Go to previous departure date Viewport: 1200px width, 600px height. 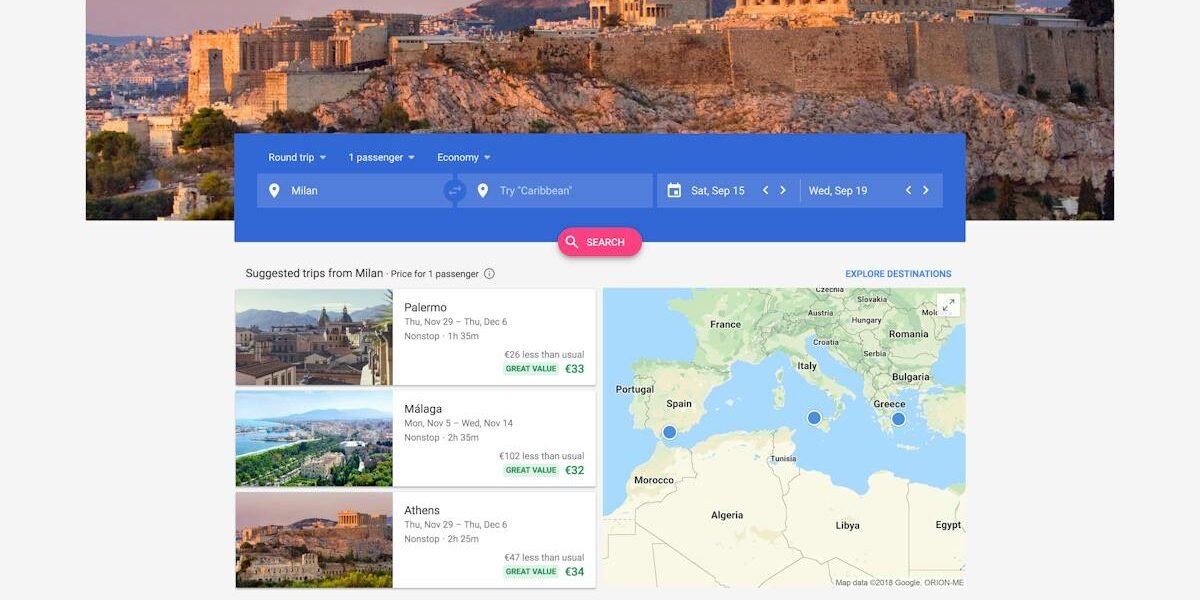point(765,190)
